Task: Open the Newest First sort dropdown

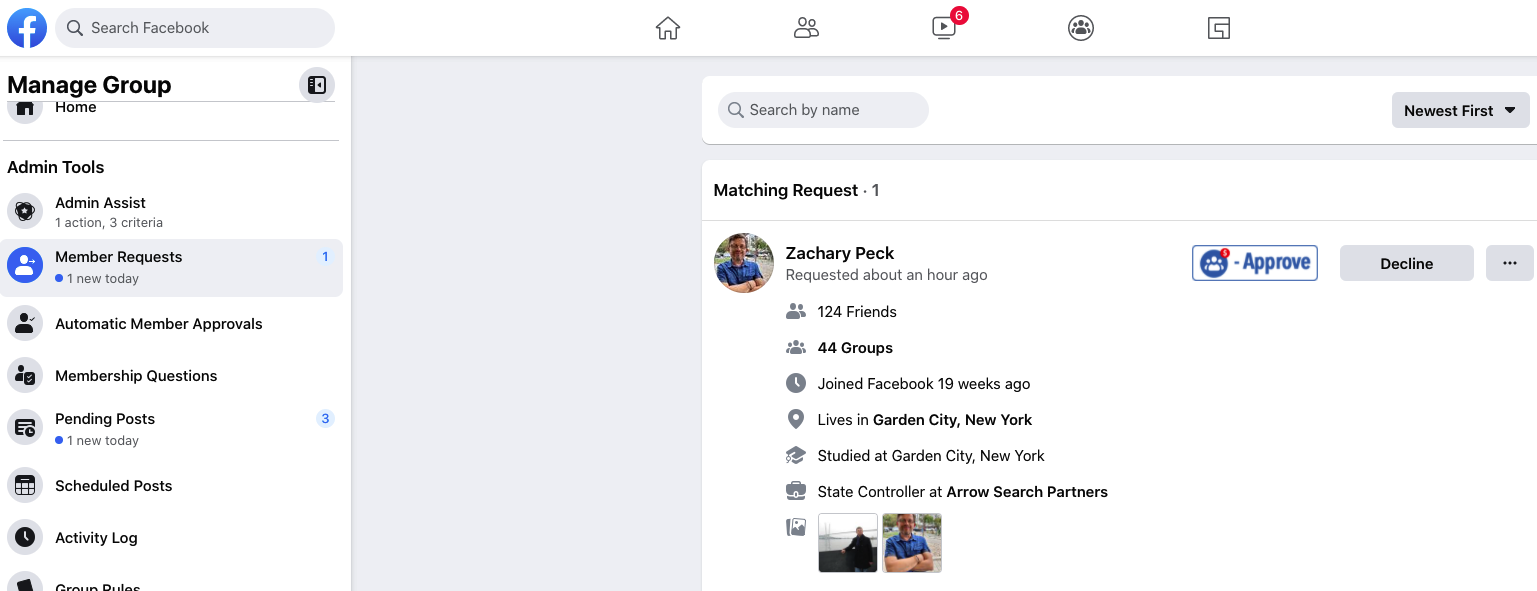Action: tap(1460, 110)
